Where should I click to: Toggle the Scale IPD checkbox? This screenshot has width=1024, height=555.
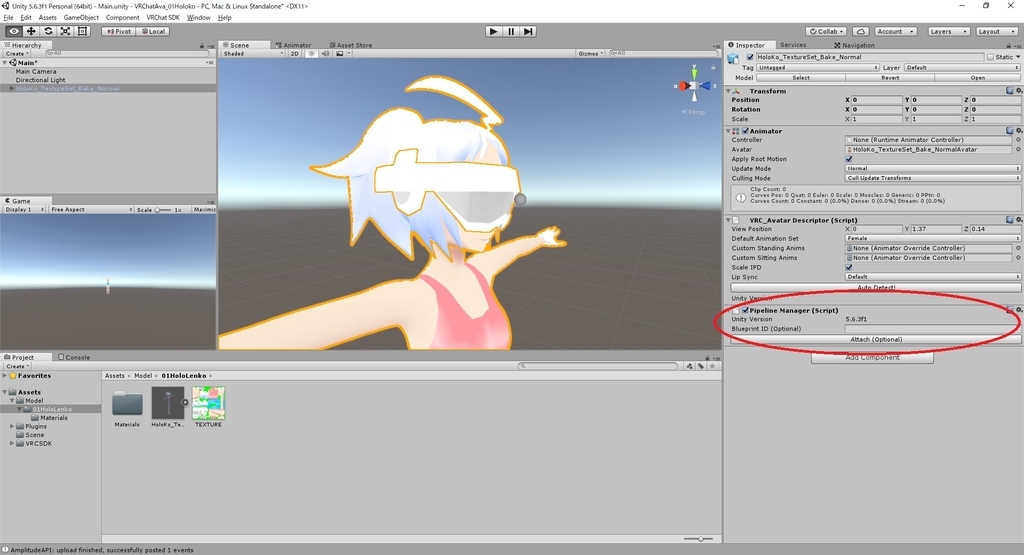(849, 267)
